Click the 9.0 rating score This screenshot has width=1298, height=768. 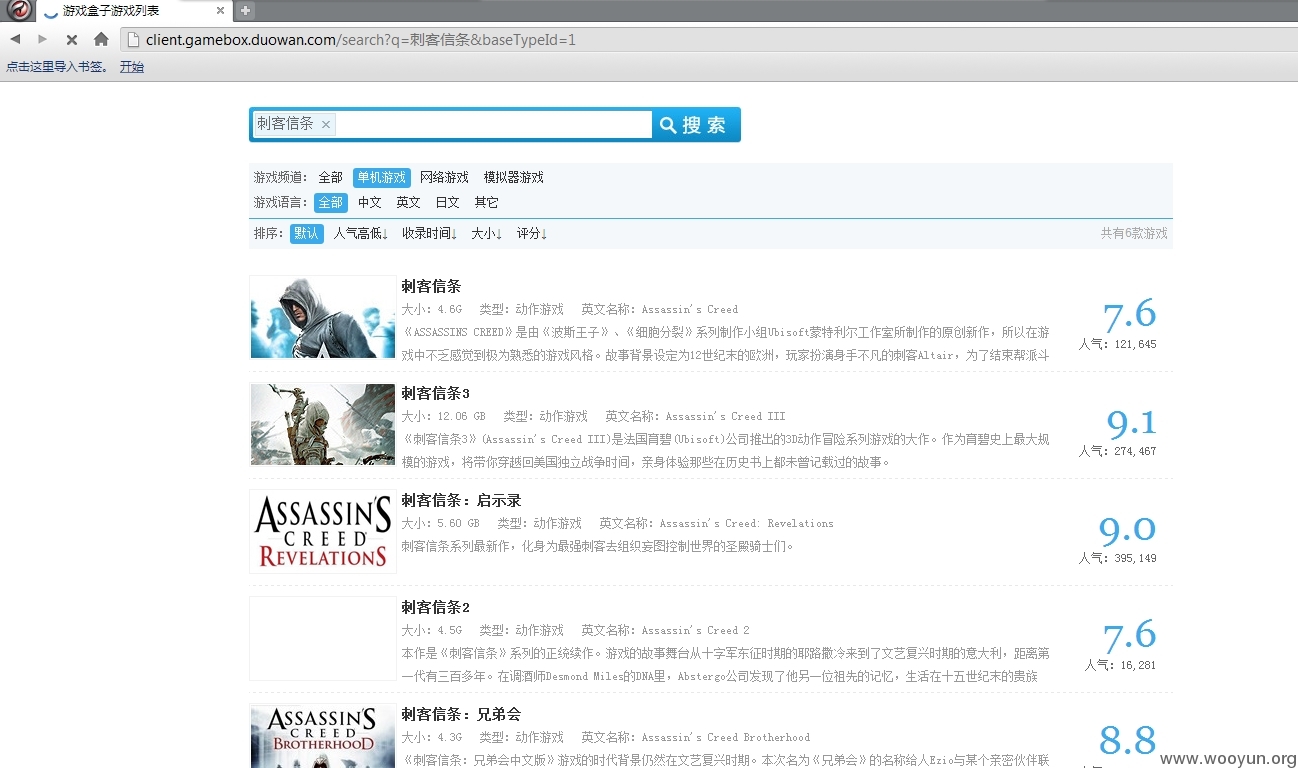(1127, 530)
